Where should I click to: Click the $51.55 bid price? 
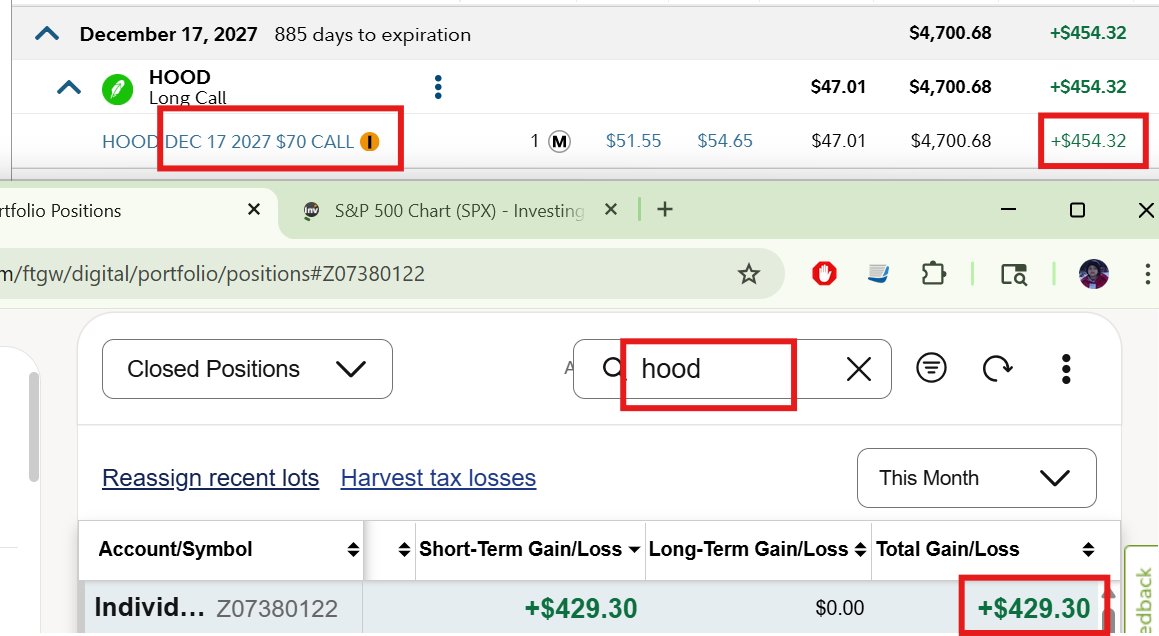click(x=633, y=141)
